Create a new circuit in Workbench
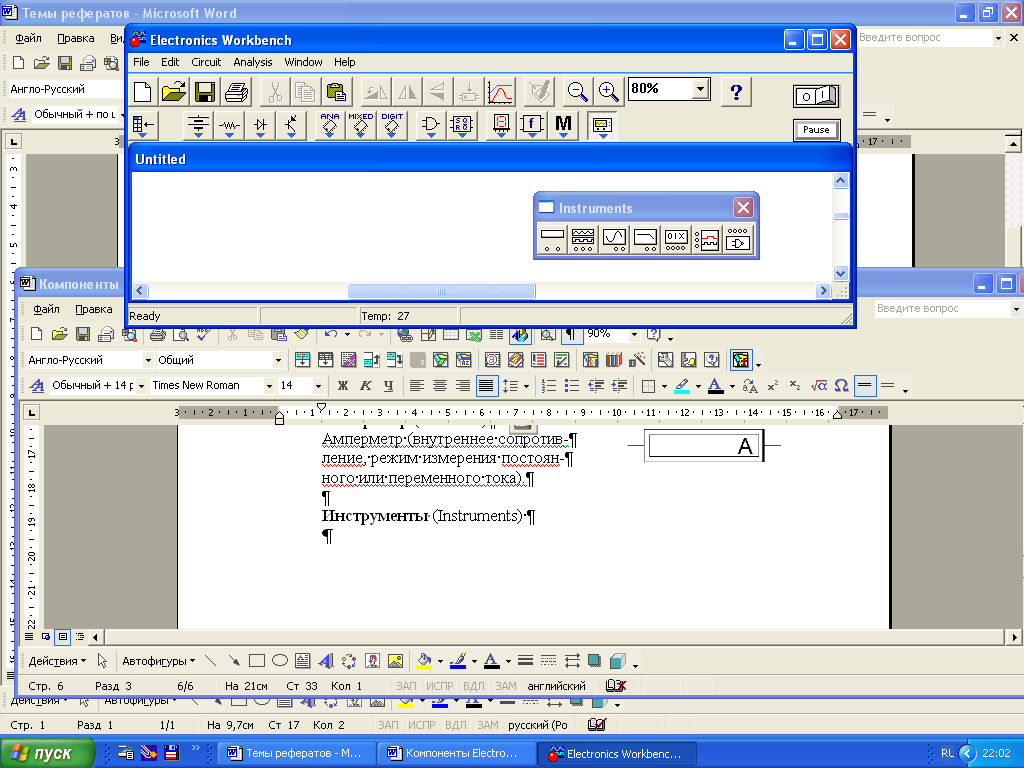 143,91
